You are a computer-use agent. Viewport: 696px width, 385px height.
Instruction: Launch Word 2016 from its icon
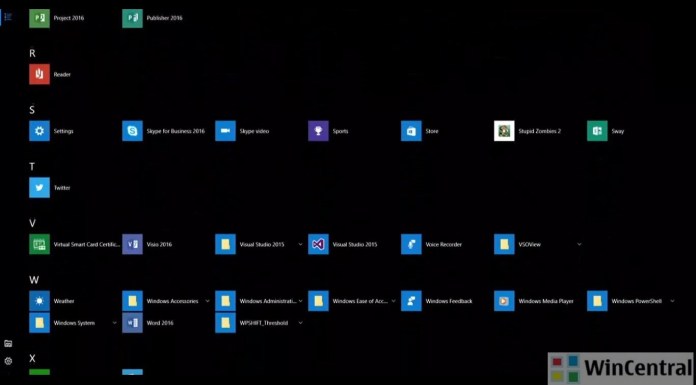132,323
